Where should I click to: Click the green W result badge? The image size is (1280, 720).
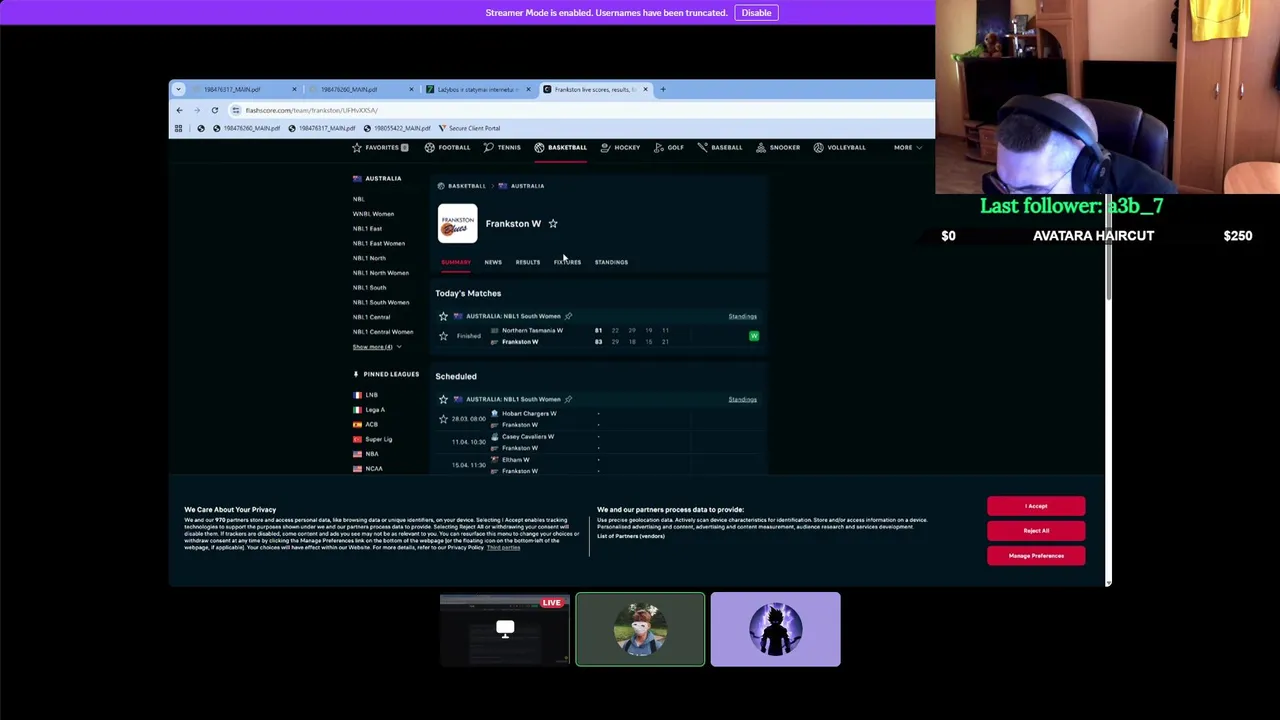click(754, 336)
